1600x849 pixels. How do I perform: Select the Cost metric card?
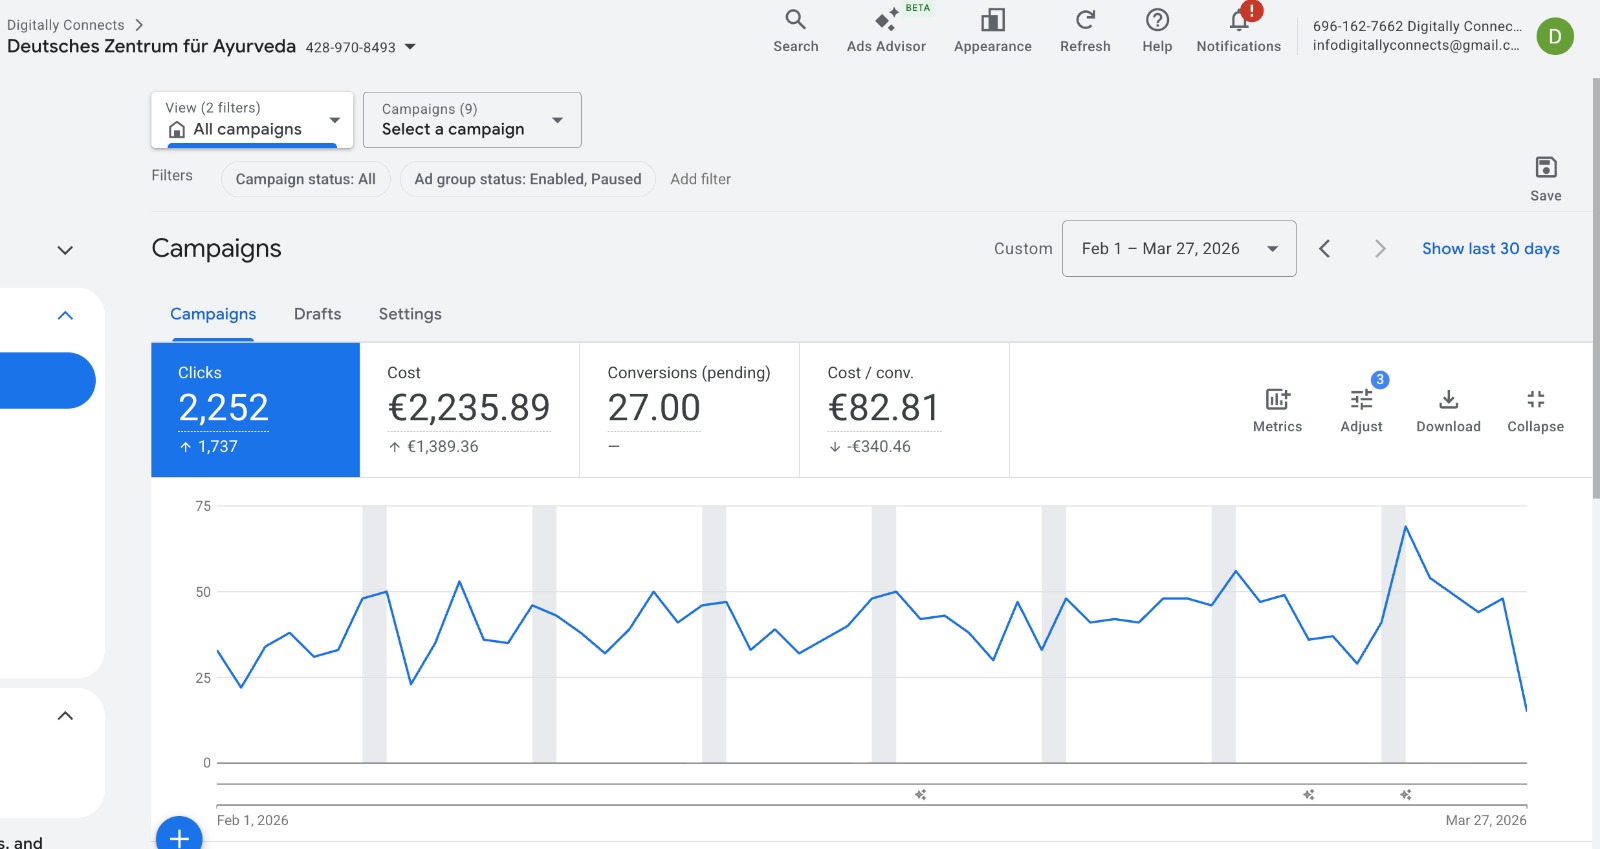(x=469, y=410)
